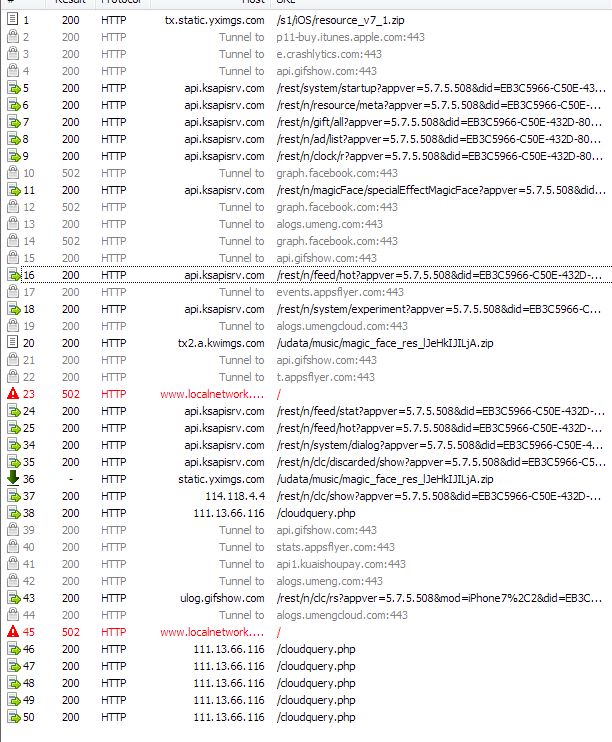The width and height of the screenshot is (612, 742).
Task: Select alogs.umengcloud.com:443 in session 19
Action: click(342, 326)
